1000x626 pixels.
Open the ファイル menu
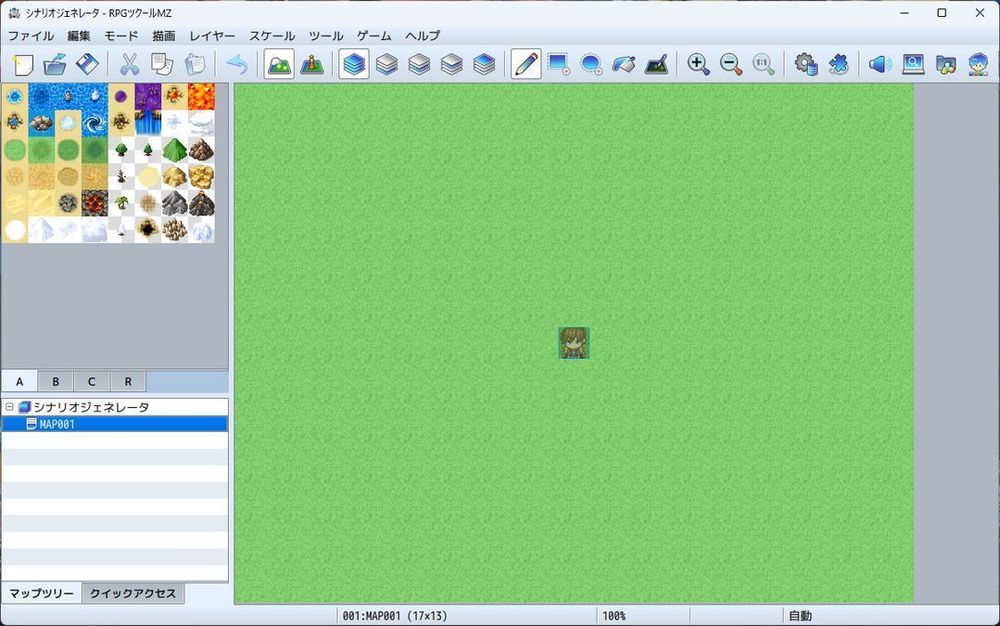pyautogui.click(x=31, y=36)
